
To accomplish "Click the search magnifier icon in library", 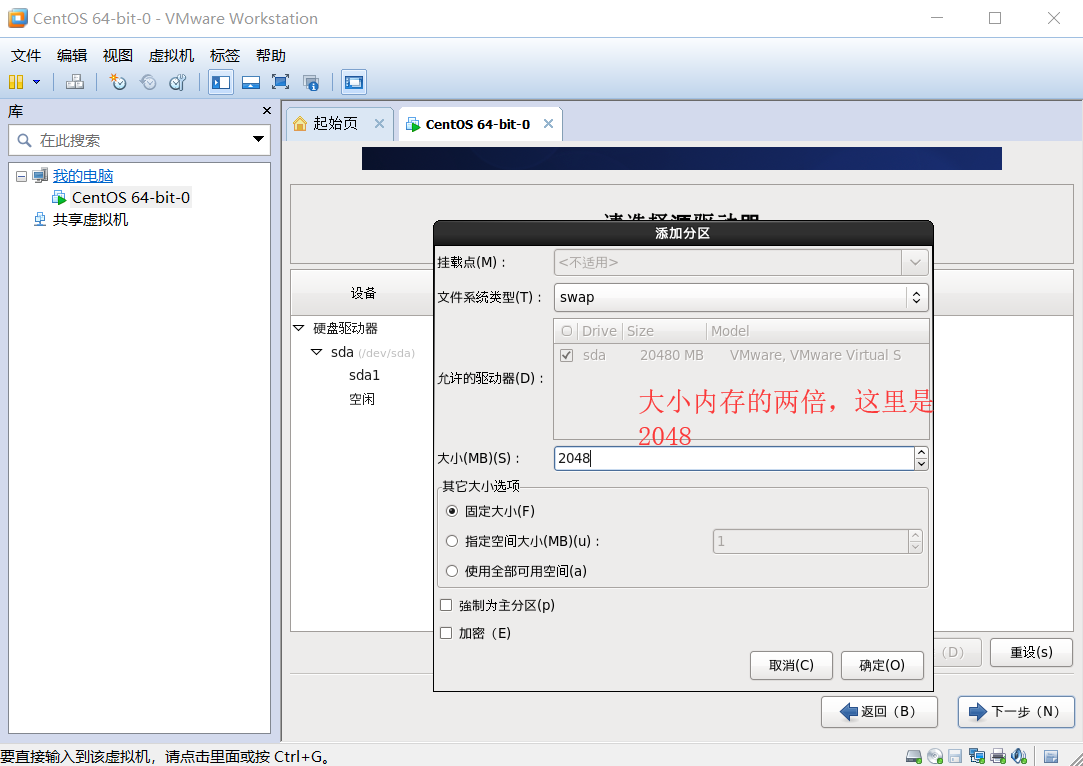I will click(x=24, y=140).
